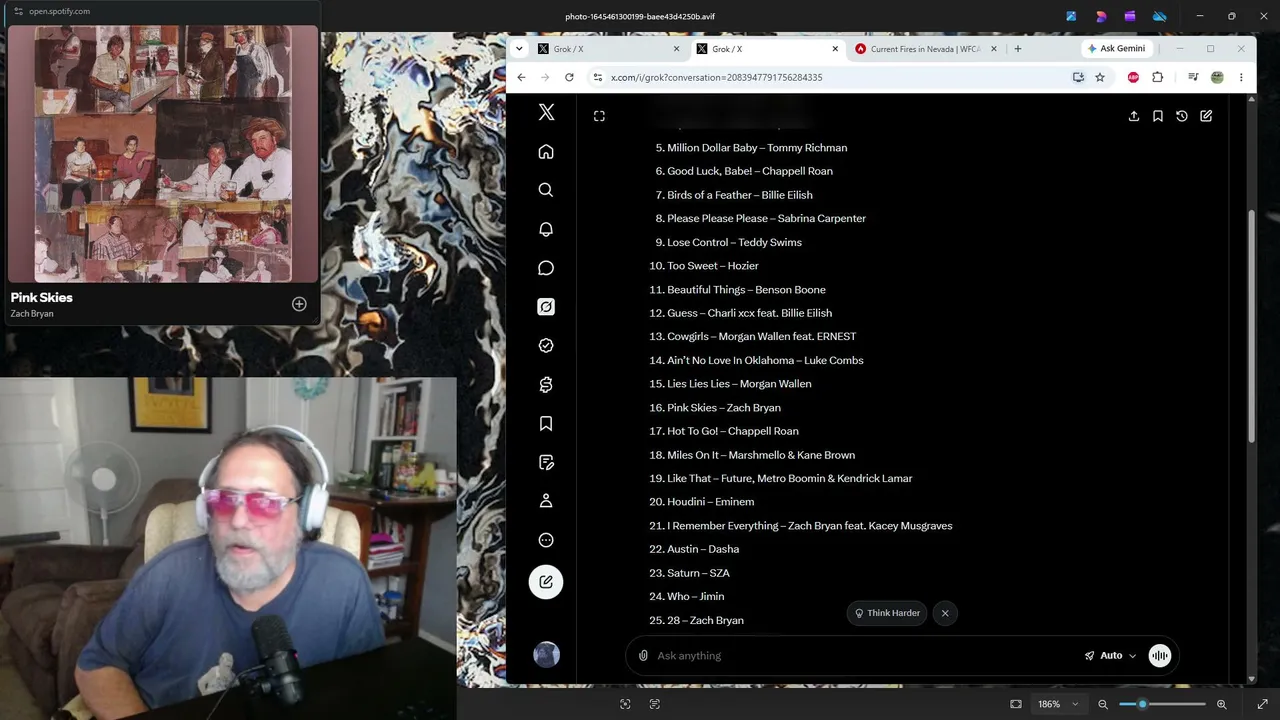1280x720 pixels.
Task: Go back in Chrome
Action: tap(521, 77)
